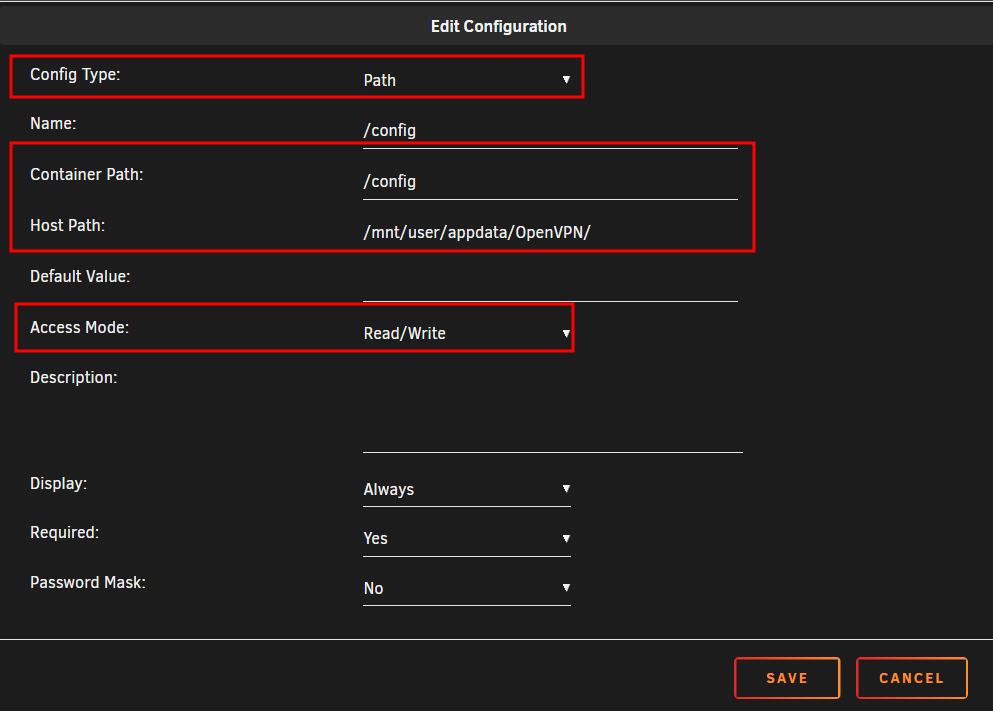Click the Edit Configuration title bar
Image resolution: width=993 pixels, height=711 pixels.
496,26
